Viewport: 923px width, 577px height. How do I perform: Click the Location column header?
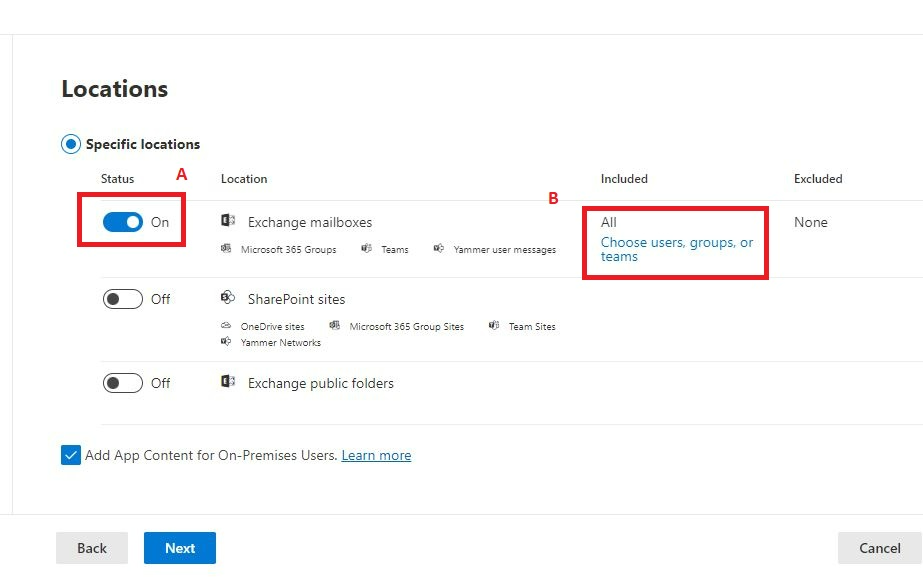[x=244, y=179]
